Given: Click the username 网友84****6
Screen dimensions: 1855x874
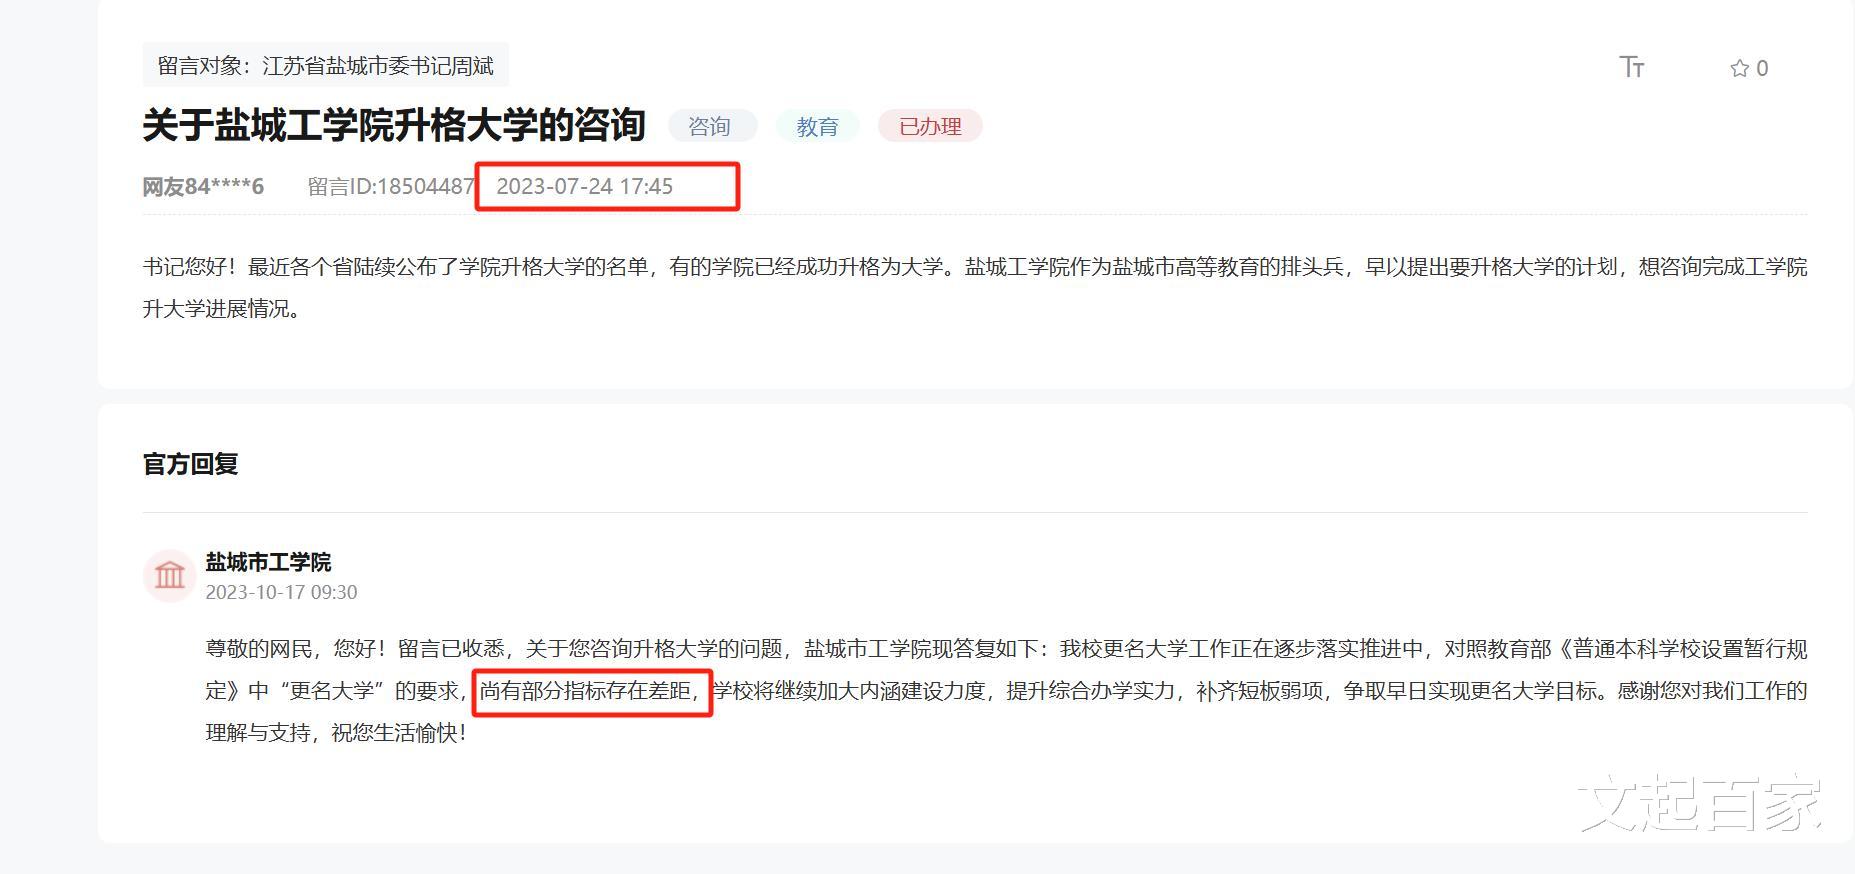Looking at the screenshot, I should coord(203,187).
